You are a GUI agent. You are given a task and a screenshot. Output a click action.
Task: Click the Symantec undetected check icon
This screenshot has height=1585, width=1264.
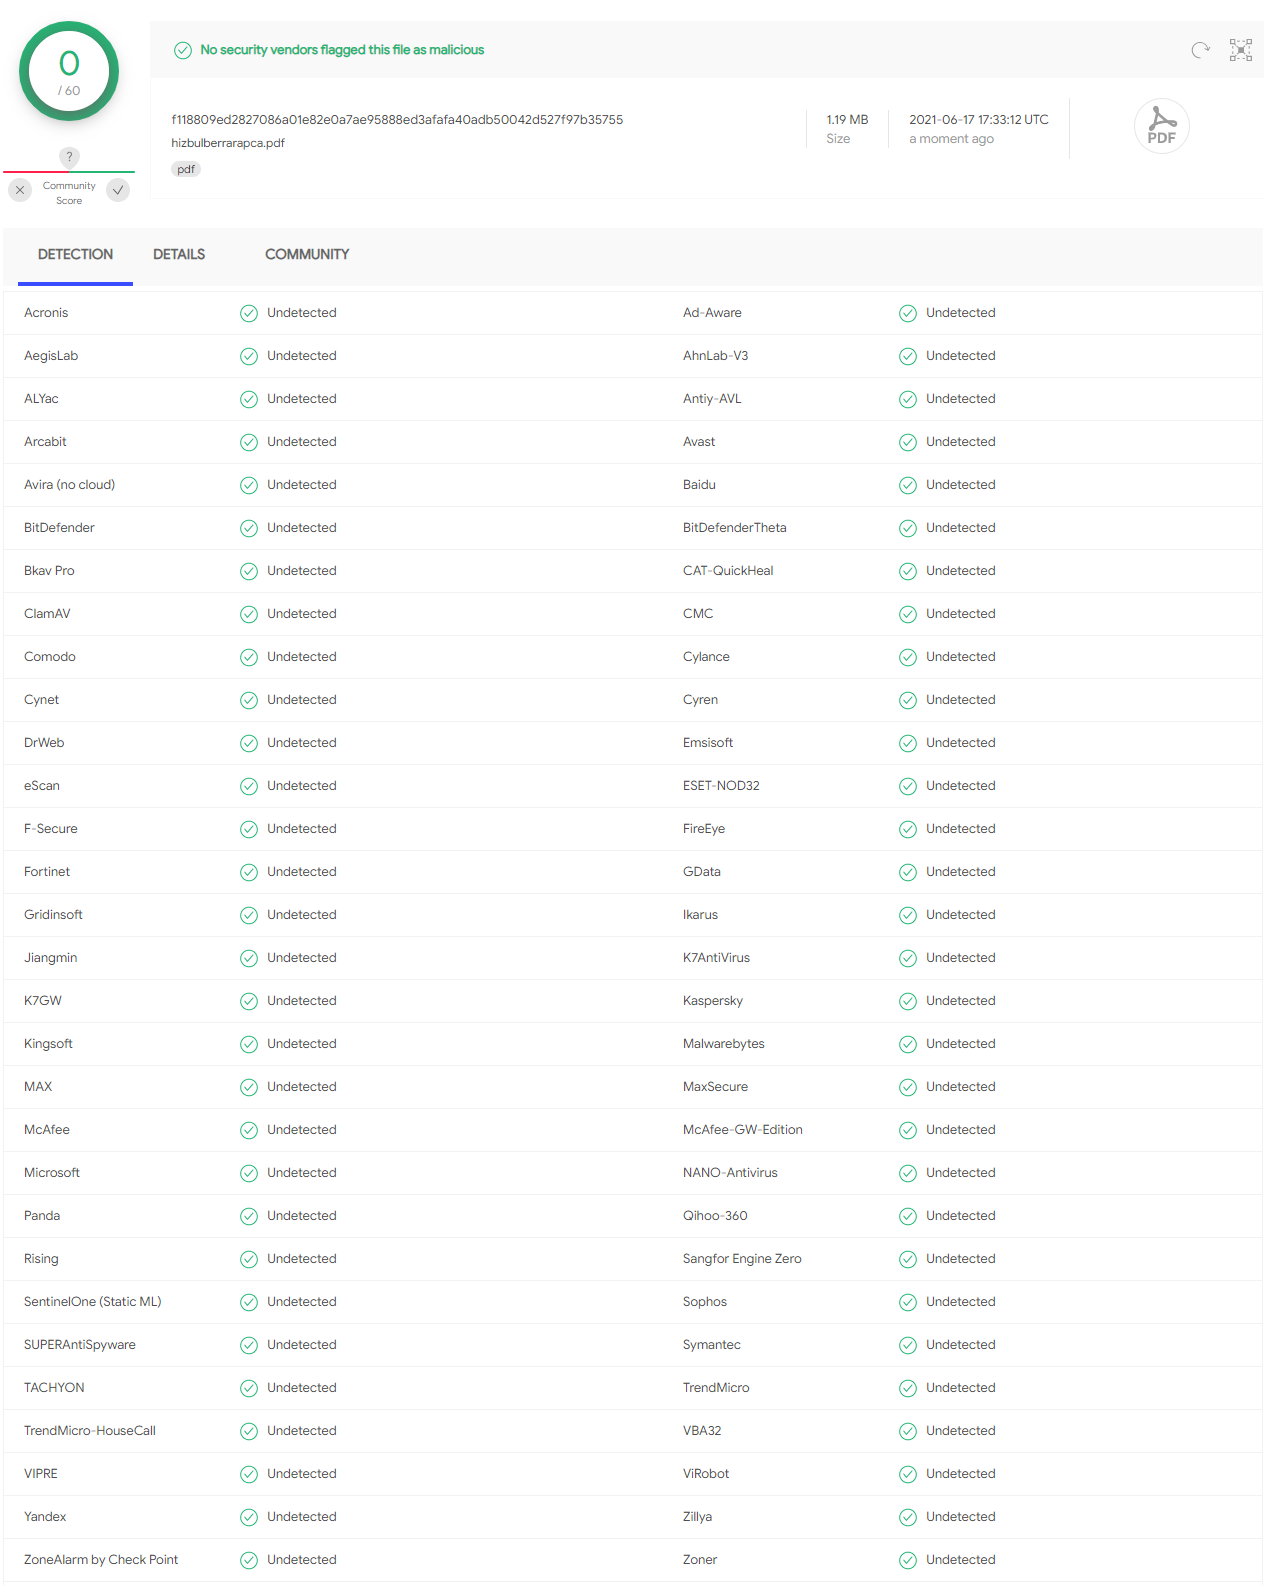908,1345
